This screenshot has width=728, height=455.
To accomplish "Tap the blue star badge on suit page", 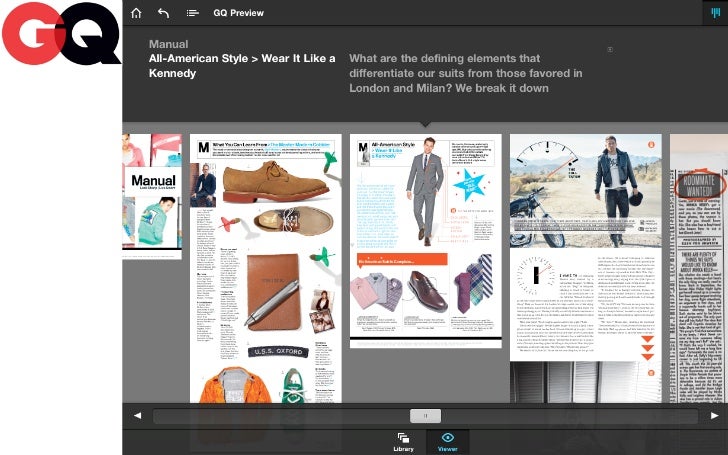I will click(469, 184).
